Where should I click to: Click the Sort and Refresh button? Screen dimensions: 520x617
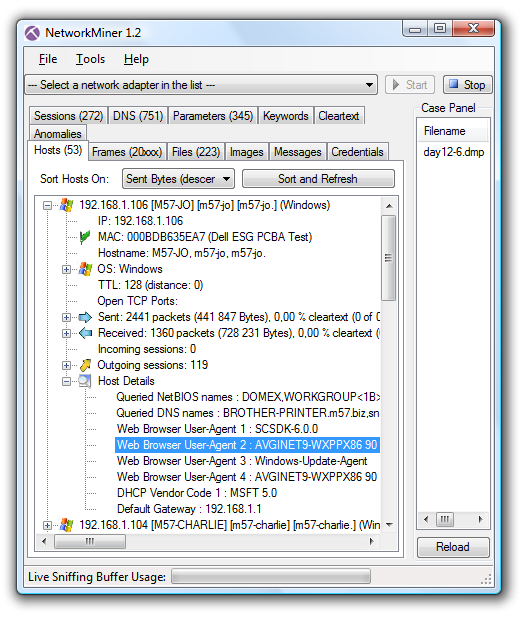pos(318,179)
